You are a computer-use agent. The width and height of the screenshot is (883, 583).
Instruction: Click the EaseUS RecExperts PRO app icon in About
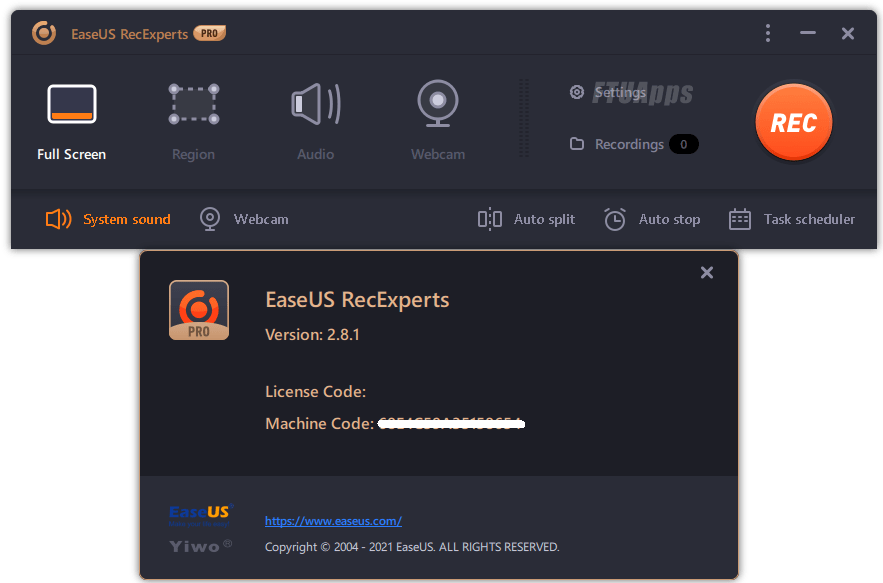tap(199, 310)
